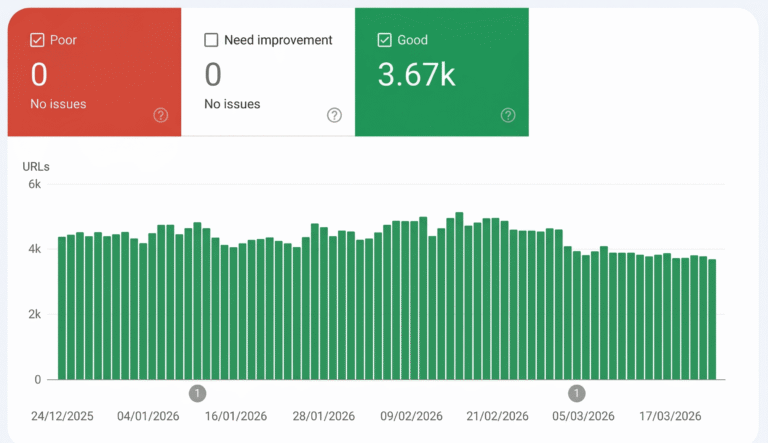Select the 'No issues' text under Need improvement
The width and height of the screenshot is (768, 443).
click(x=232, y=103)
